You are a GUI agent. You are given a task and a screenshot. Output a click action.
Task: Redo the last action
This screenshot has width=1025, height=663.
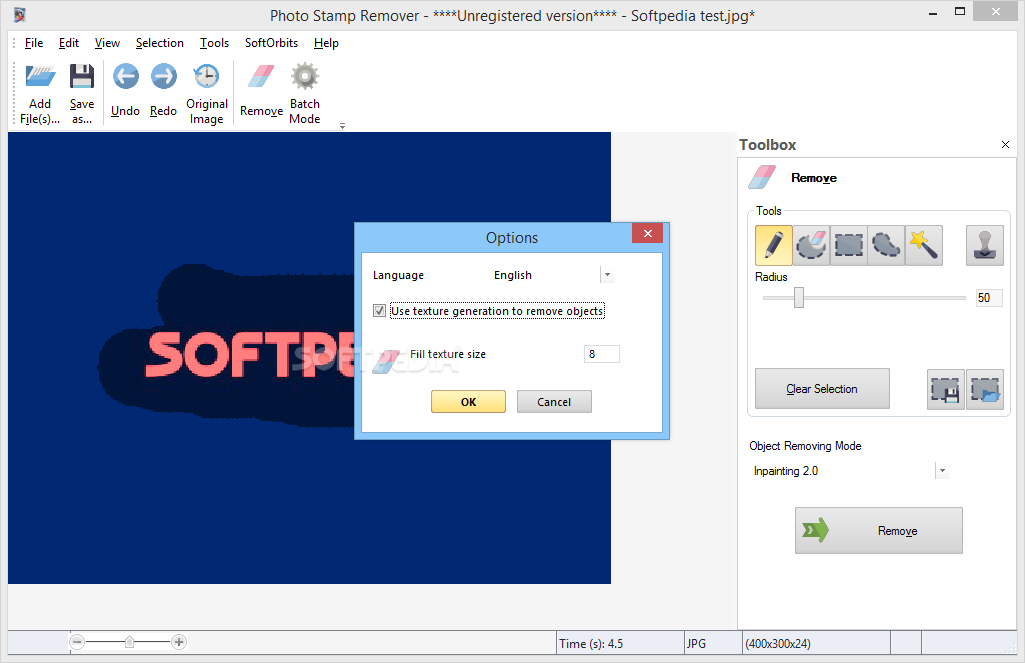163,90
